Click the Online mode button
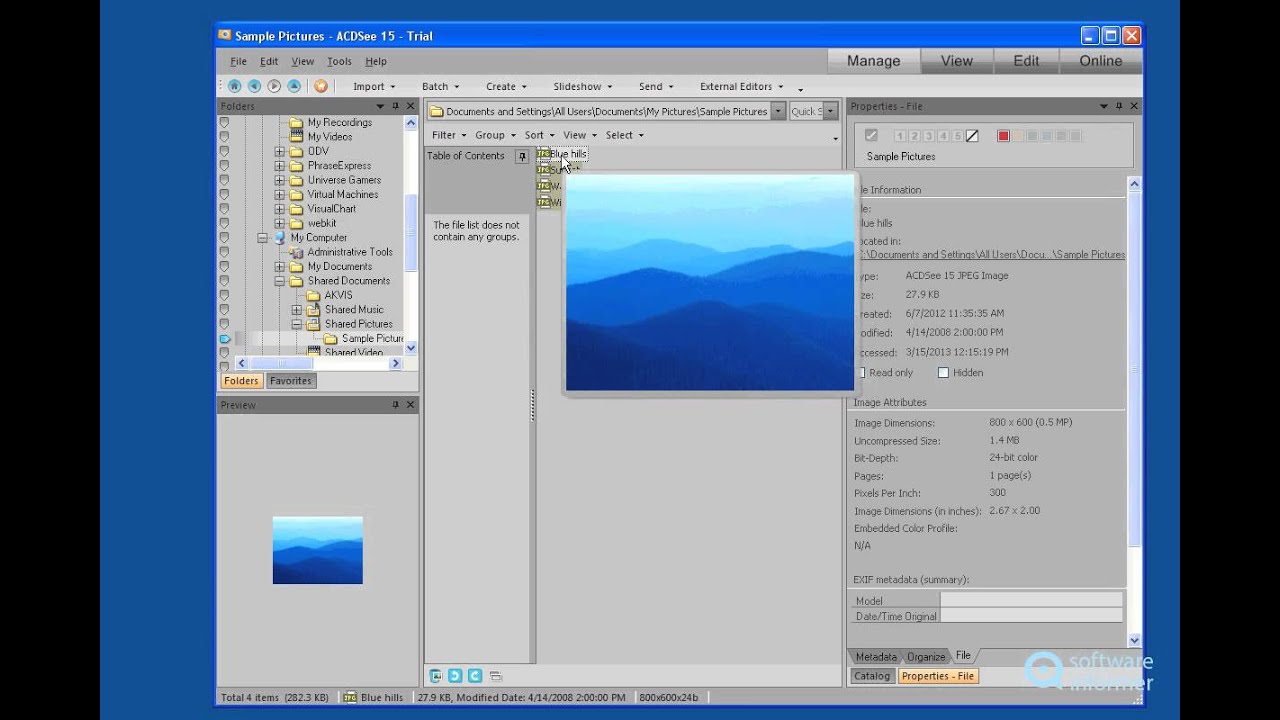 (1100, 61)
